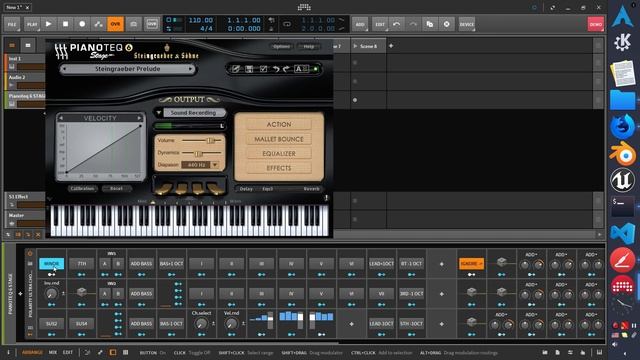Click the Velocity panel left arrow
640x360 pixels.
pyautogui.click(x=61, y=118)
